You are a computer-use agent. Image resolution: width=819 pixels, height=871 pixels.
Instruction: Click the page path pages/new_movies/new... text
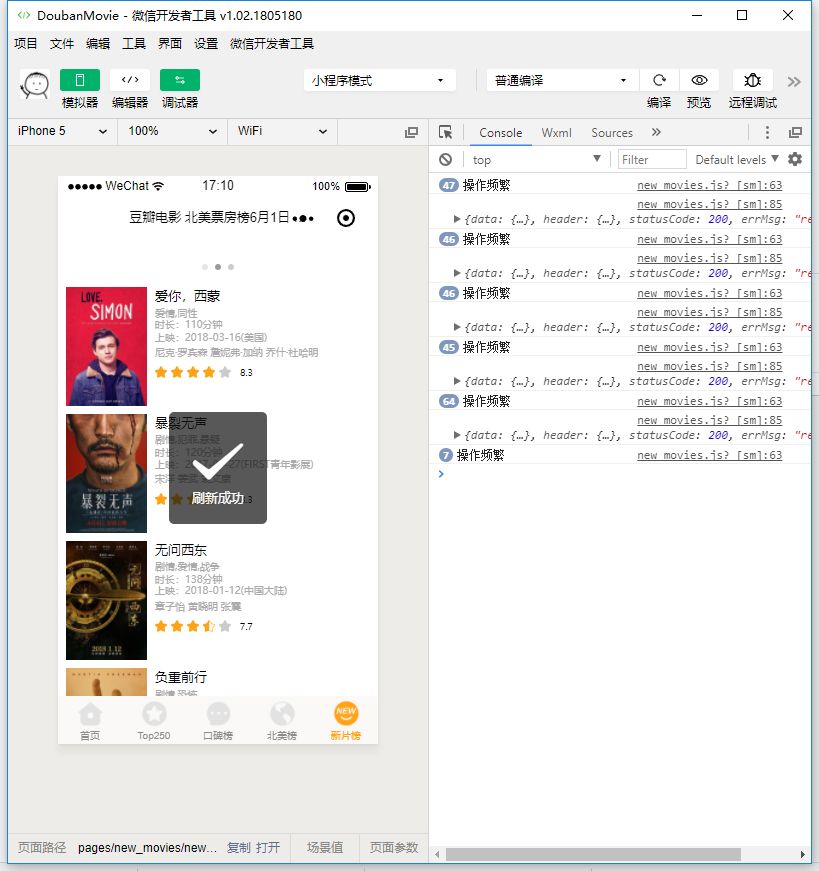point(147,848)
